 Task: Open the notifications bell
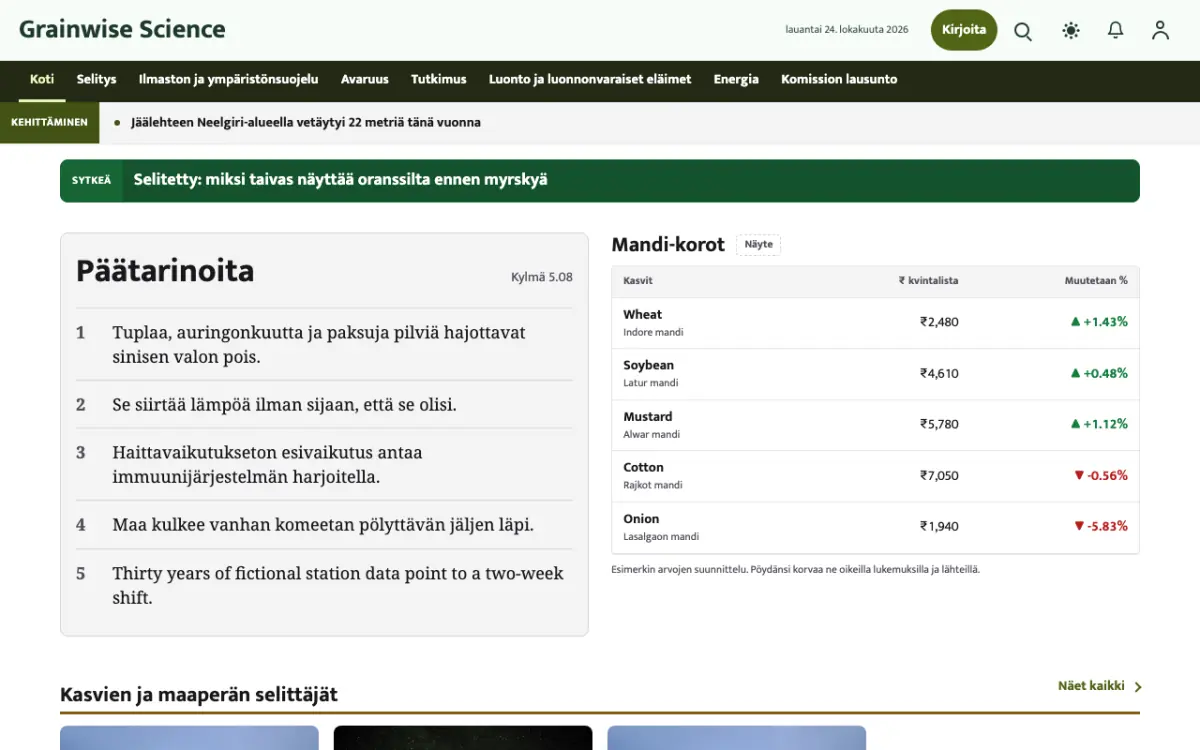[x=1116, y=31]
